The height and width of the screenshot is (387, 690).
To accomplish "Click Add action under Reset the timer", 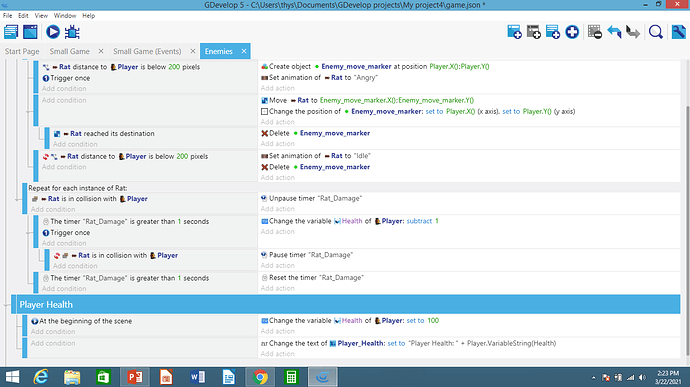I will (x=277, y=288).
